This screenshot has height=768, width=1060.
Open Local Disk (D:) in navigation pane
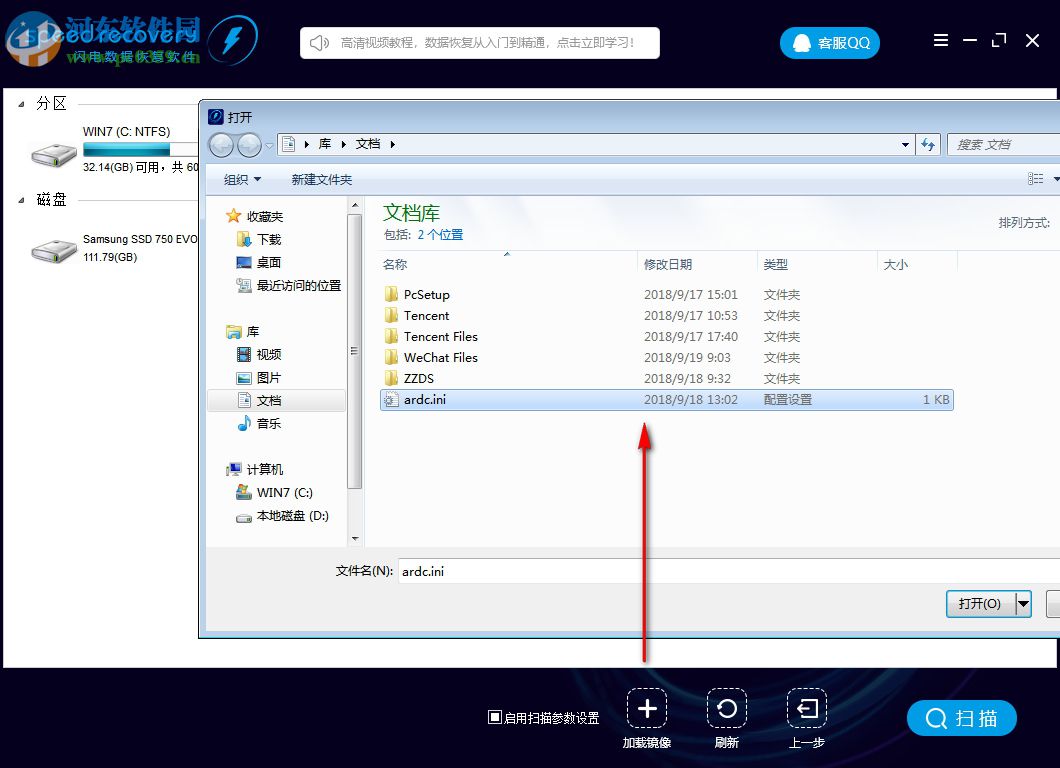(x=283, y=515)
